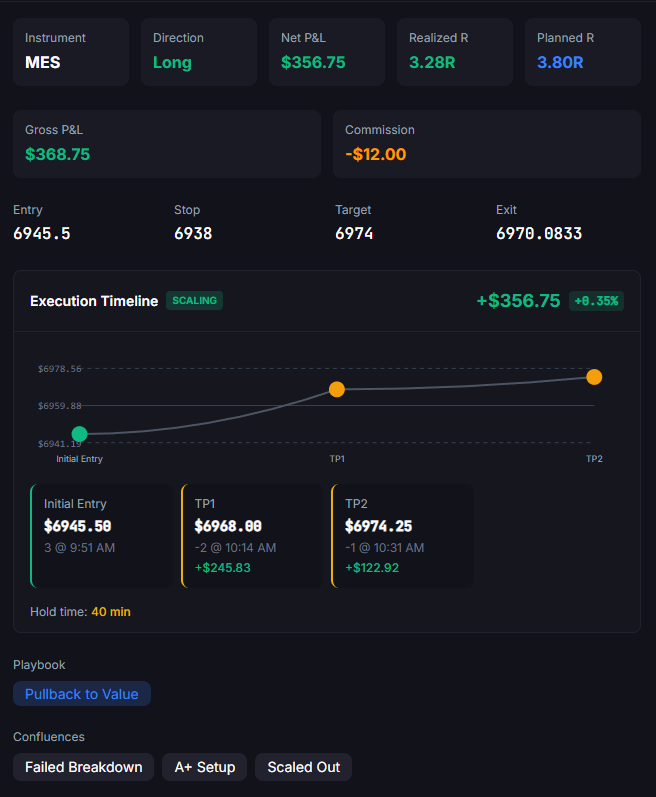Open the TP1 execution card
The image size is (656, 797).
pyautogui.click(x=252, y=536)
